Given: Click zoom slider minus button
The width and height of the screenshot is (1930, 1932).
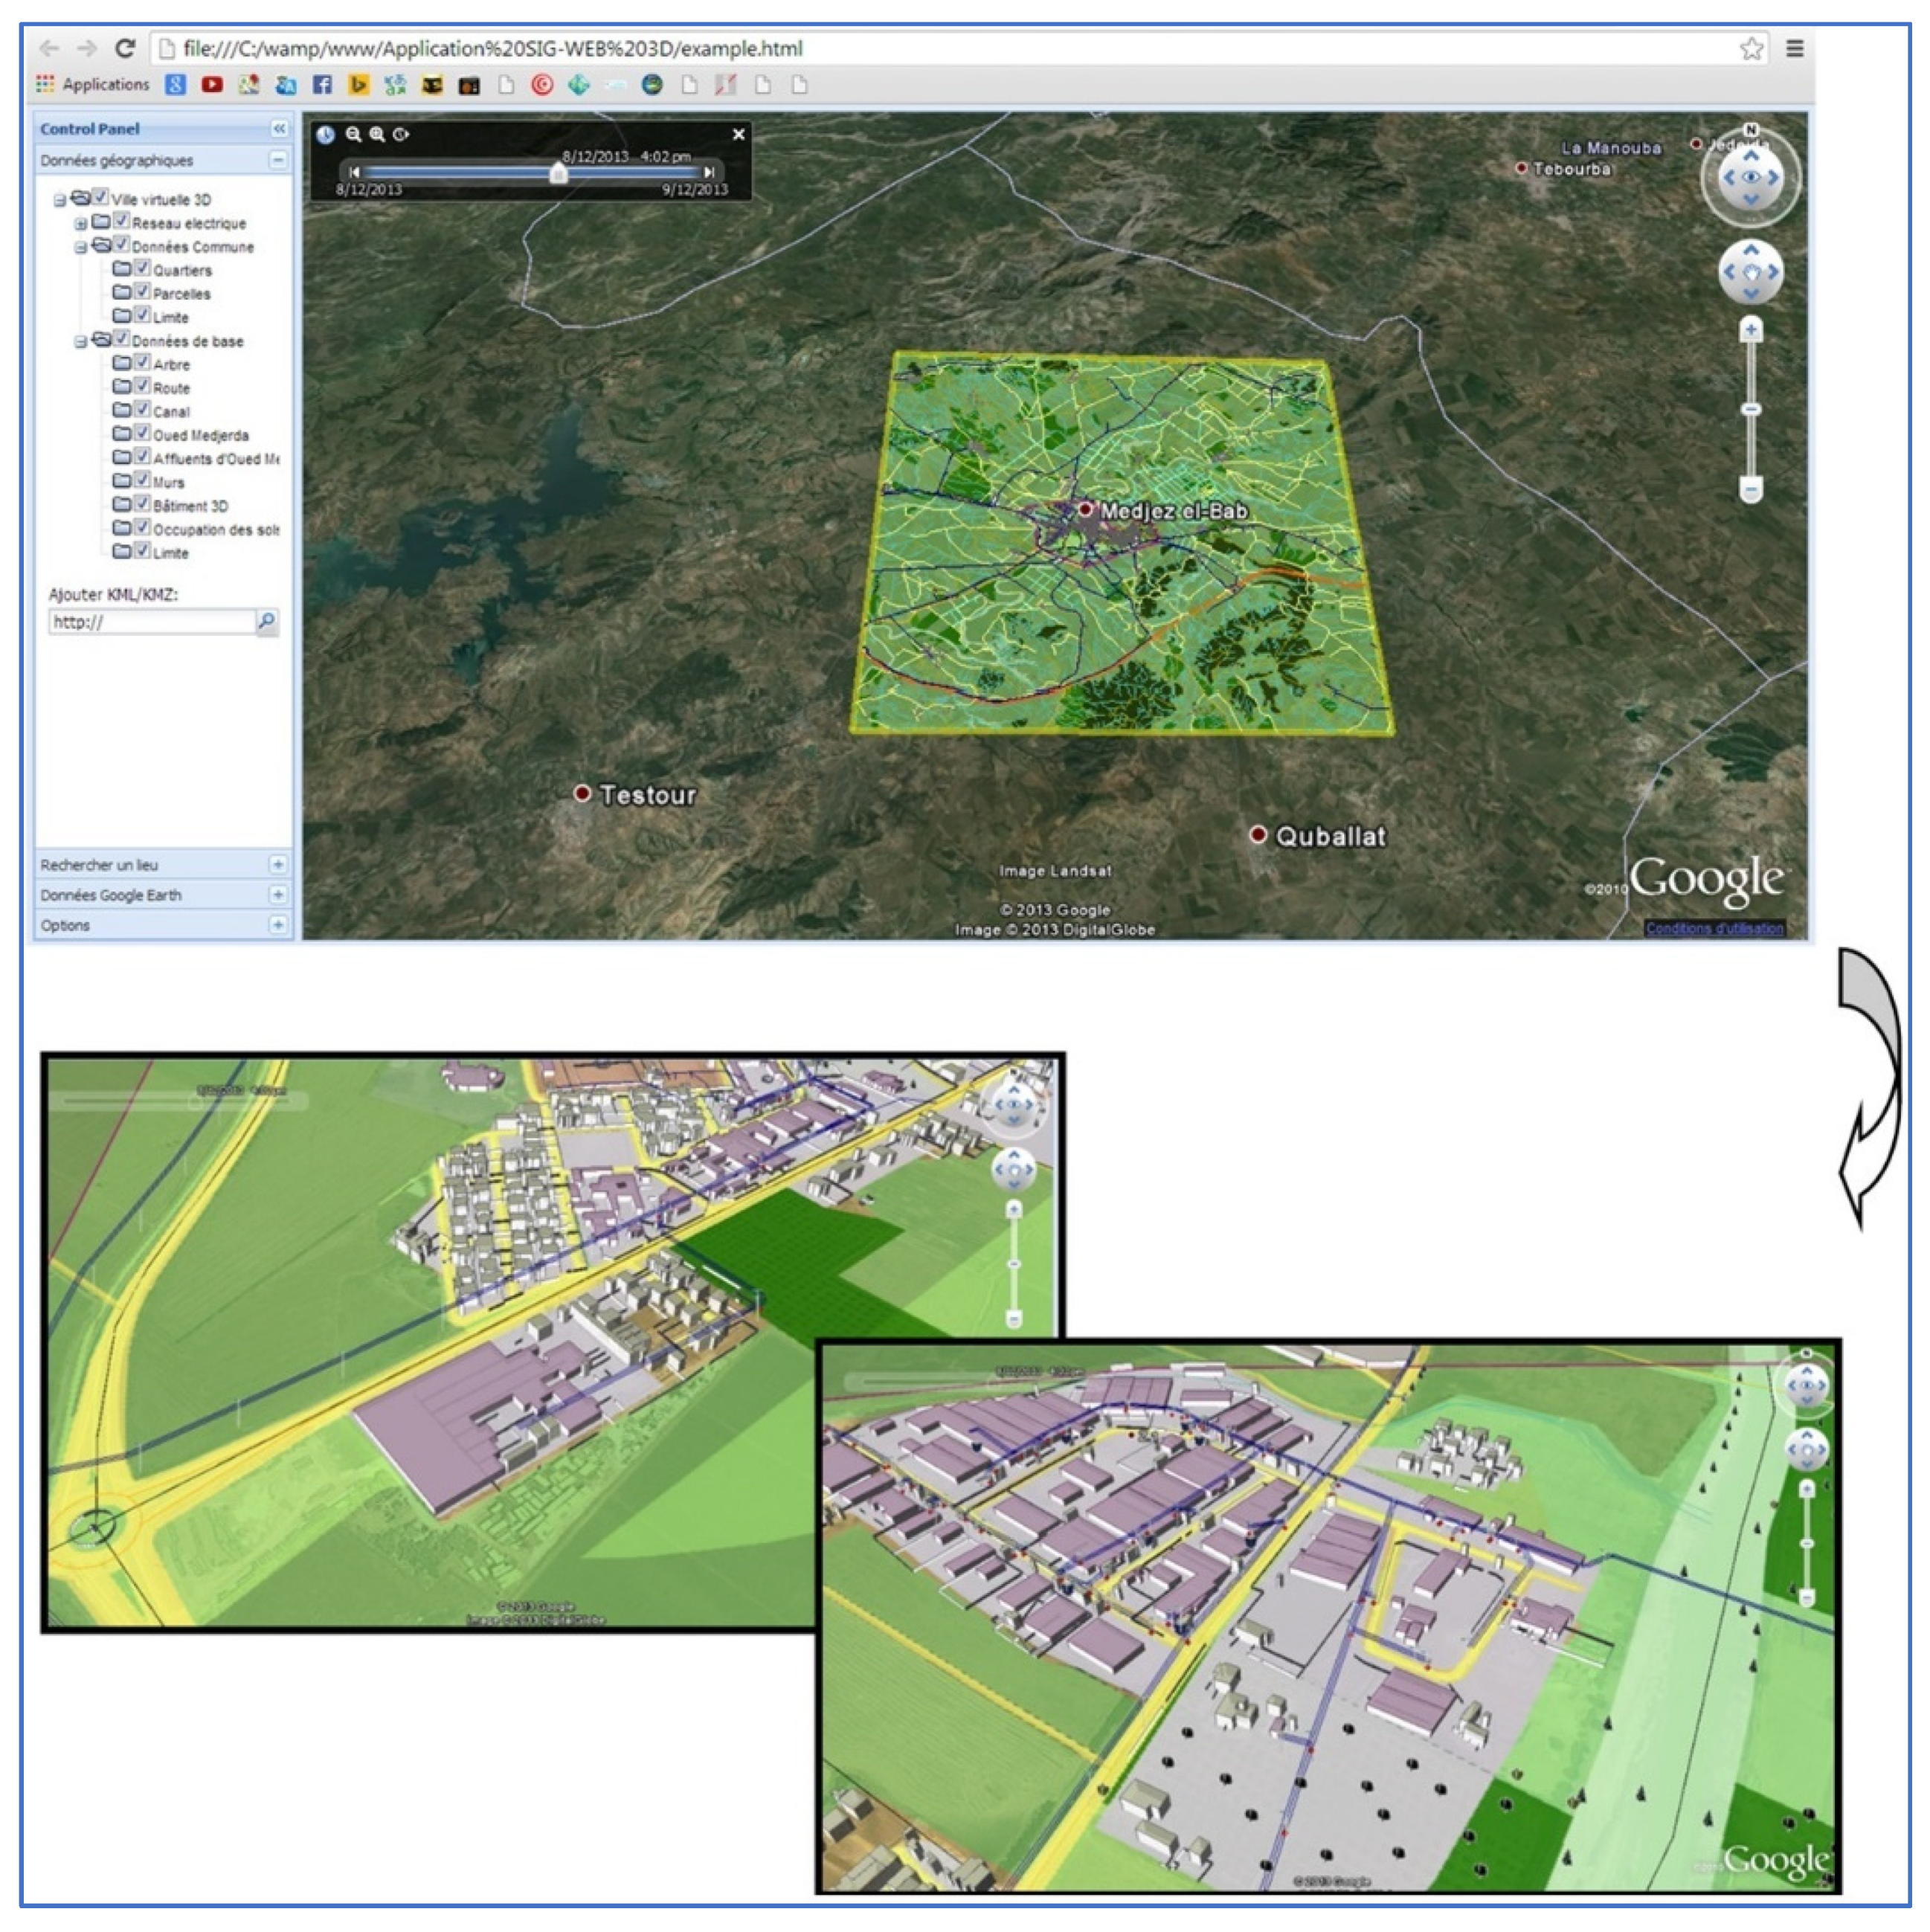Looking at the screenshot, I should click(x=1751, y=489).
